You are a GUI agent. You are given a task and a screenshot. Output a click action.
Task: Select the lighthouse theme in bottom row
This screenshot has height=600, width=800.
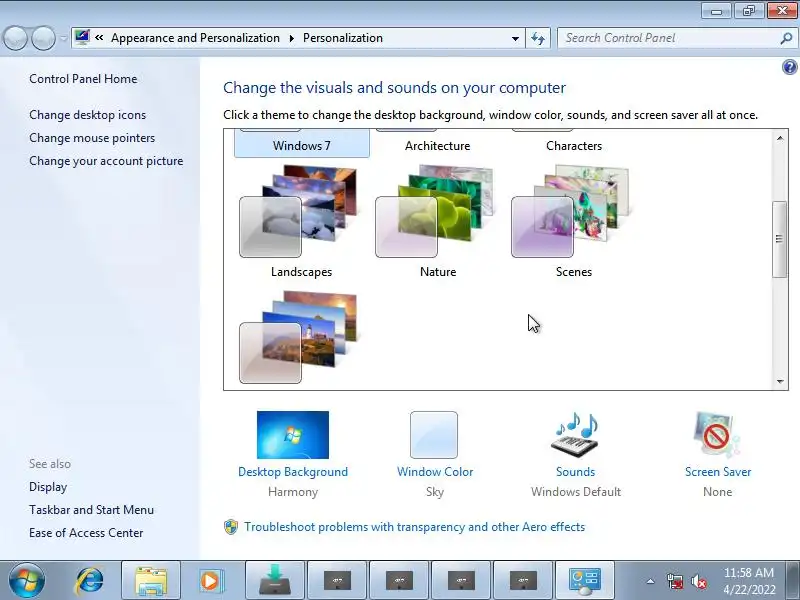coord(298,337)
